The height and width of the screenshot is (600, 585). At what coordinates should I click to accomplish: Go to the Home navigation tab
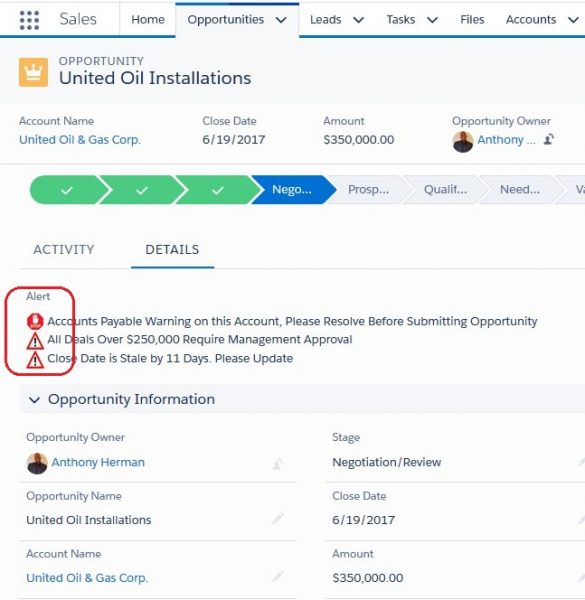point(148,20)
